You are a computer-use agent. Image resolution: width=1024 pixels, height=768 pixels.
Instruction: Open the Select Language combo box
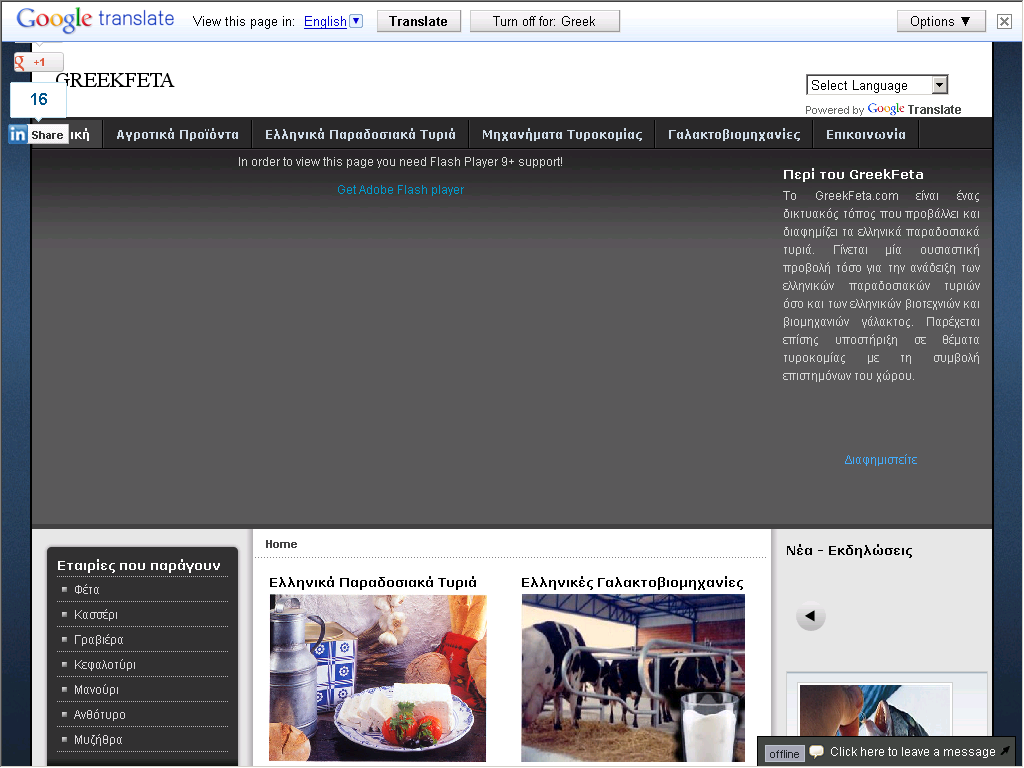pyautogui.click(x=876, y=85)
